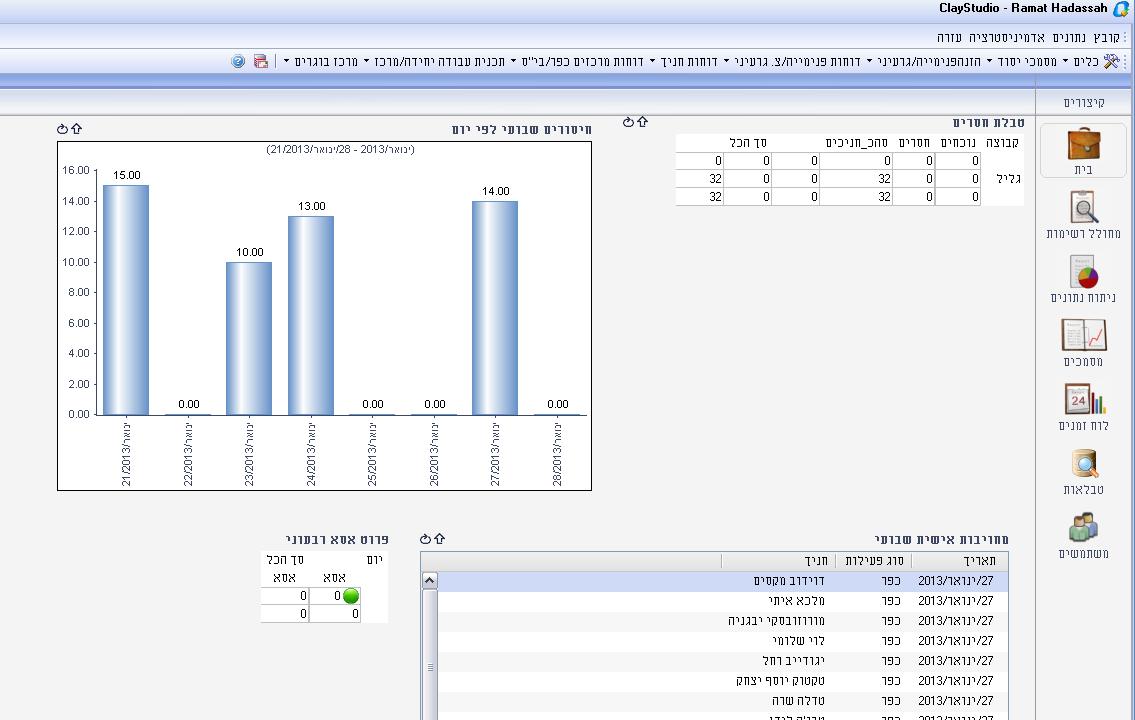Select the row for מלכא איתי

(x=722, y=601)
